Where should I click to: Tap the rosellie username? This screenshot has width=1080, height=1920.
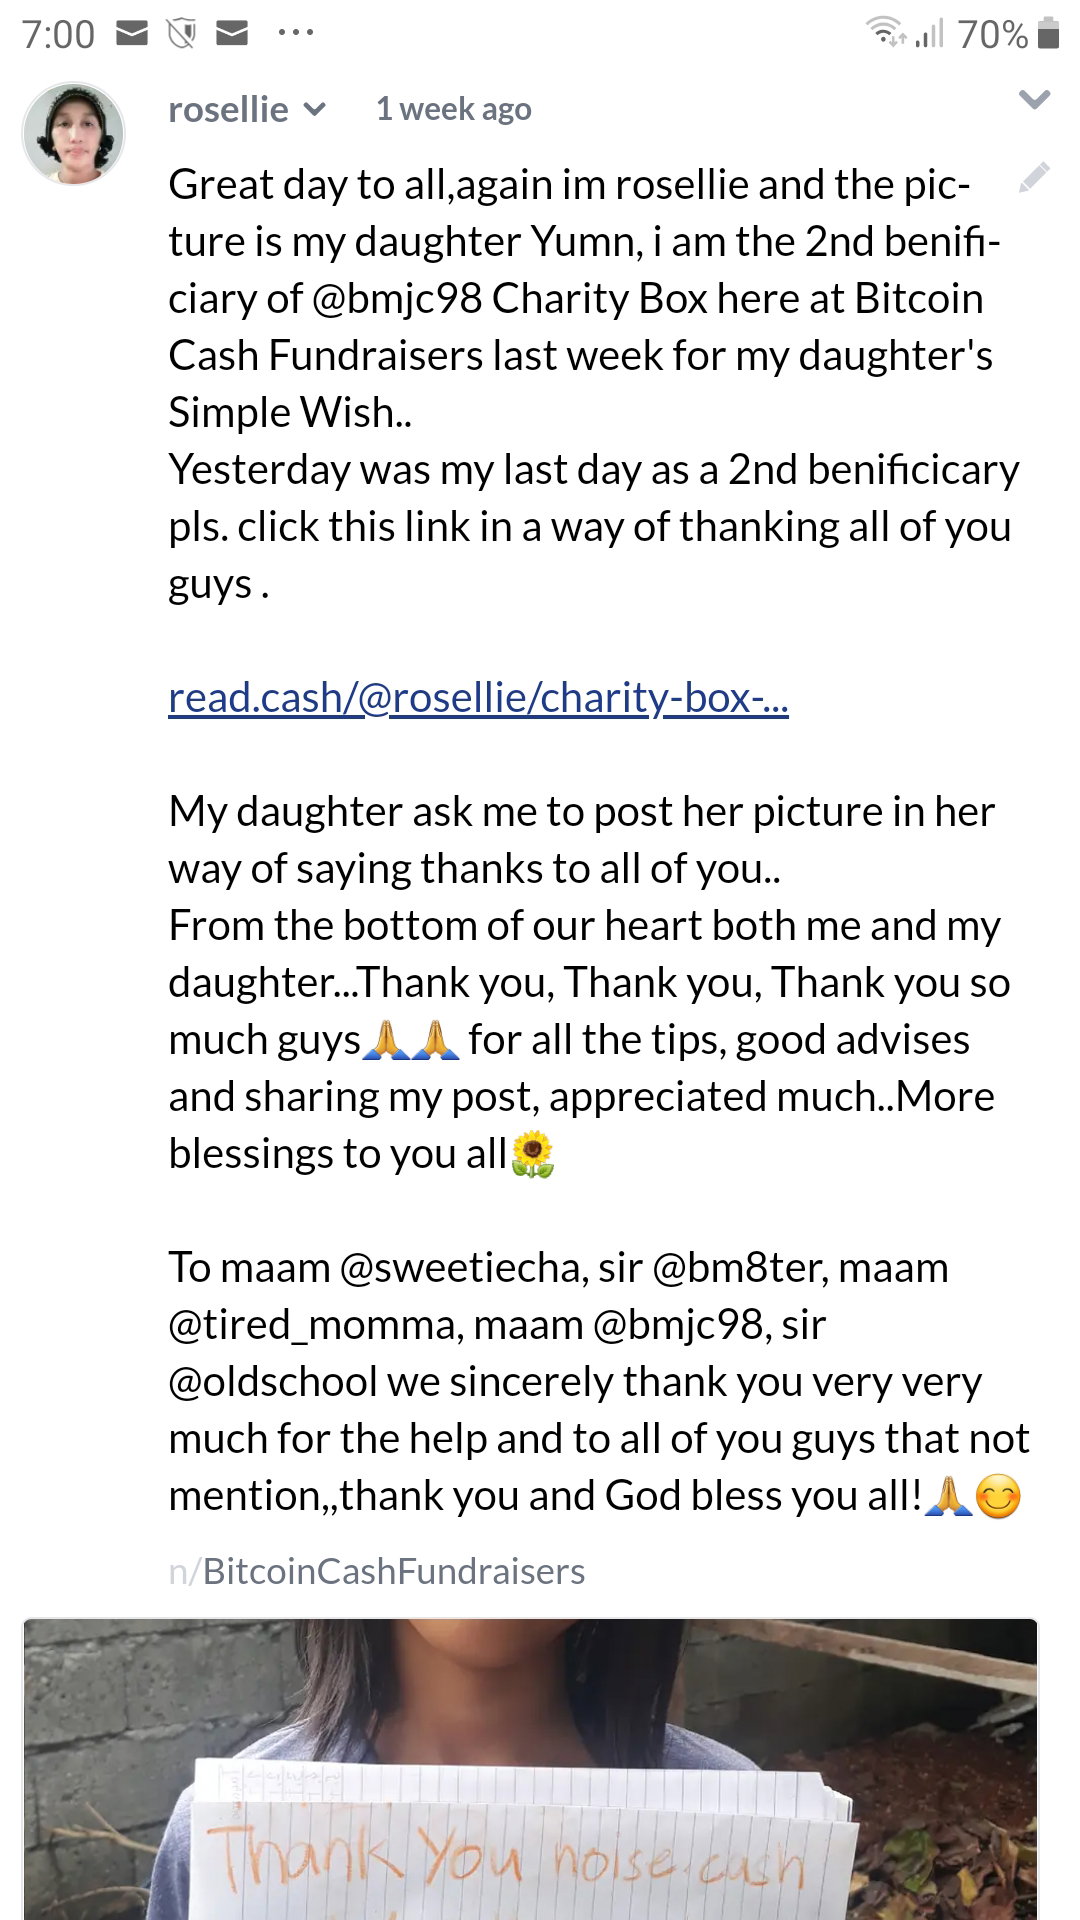point(228,109)
